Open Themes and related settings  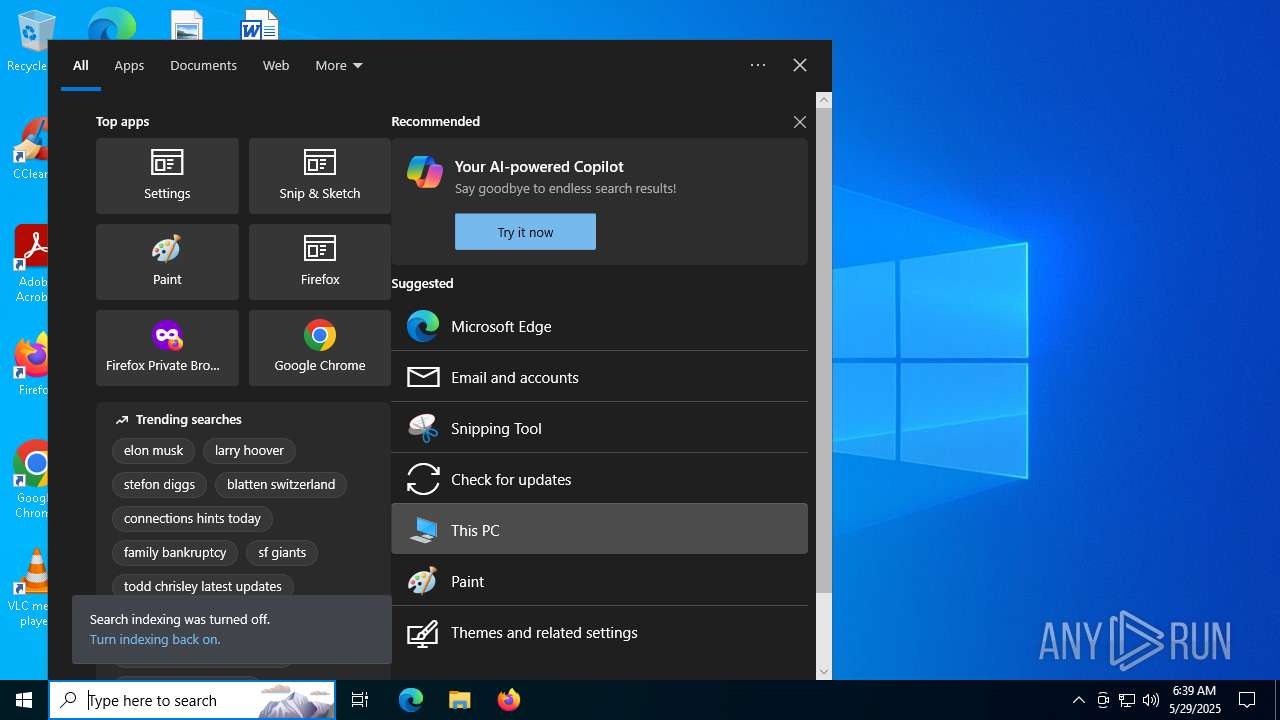point(599,632)
